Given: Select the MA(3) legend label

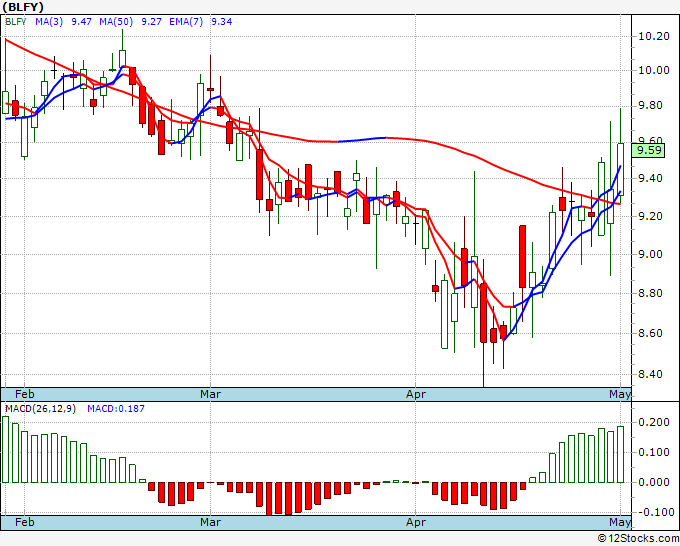Looking at the screenshot, I should (49, 21).
